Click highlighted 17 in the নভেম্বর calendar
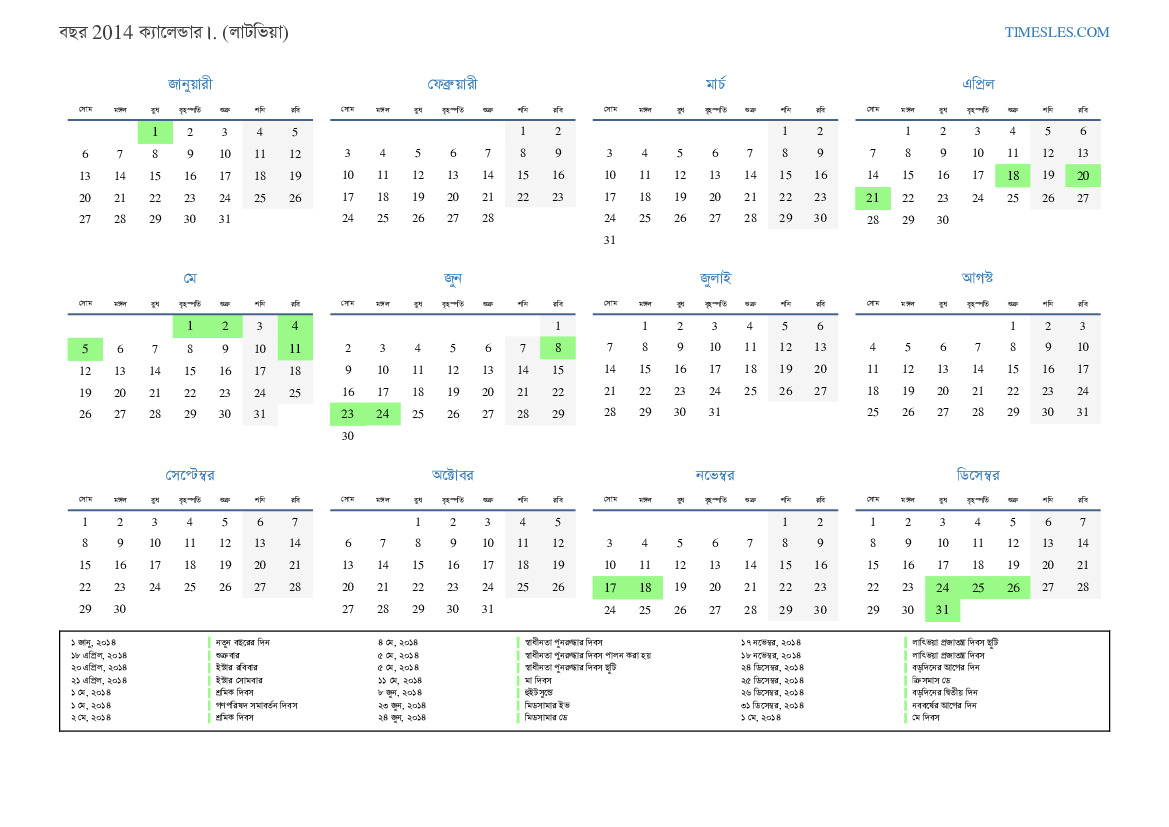The width and height of the screenshot is (1169, 827). pyautogui.click(x=610, y=588)
